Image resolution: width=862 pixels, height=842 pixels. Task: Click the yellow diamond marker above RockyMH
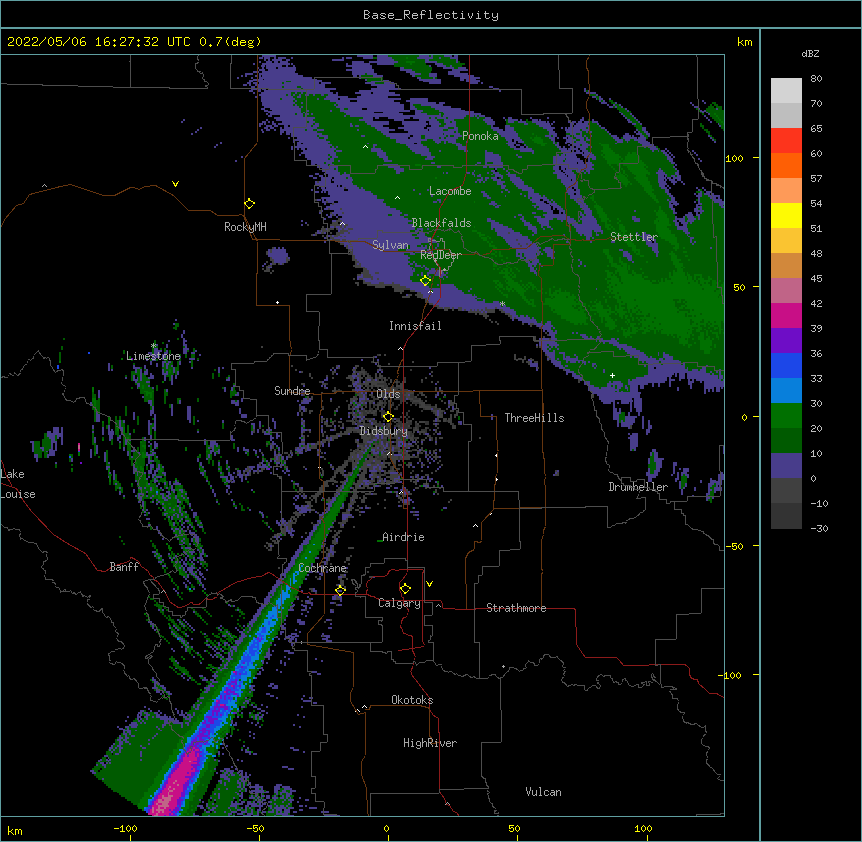tap(250, 204)
